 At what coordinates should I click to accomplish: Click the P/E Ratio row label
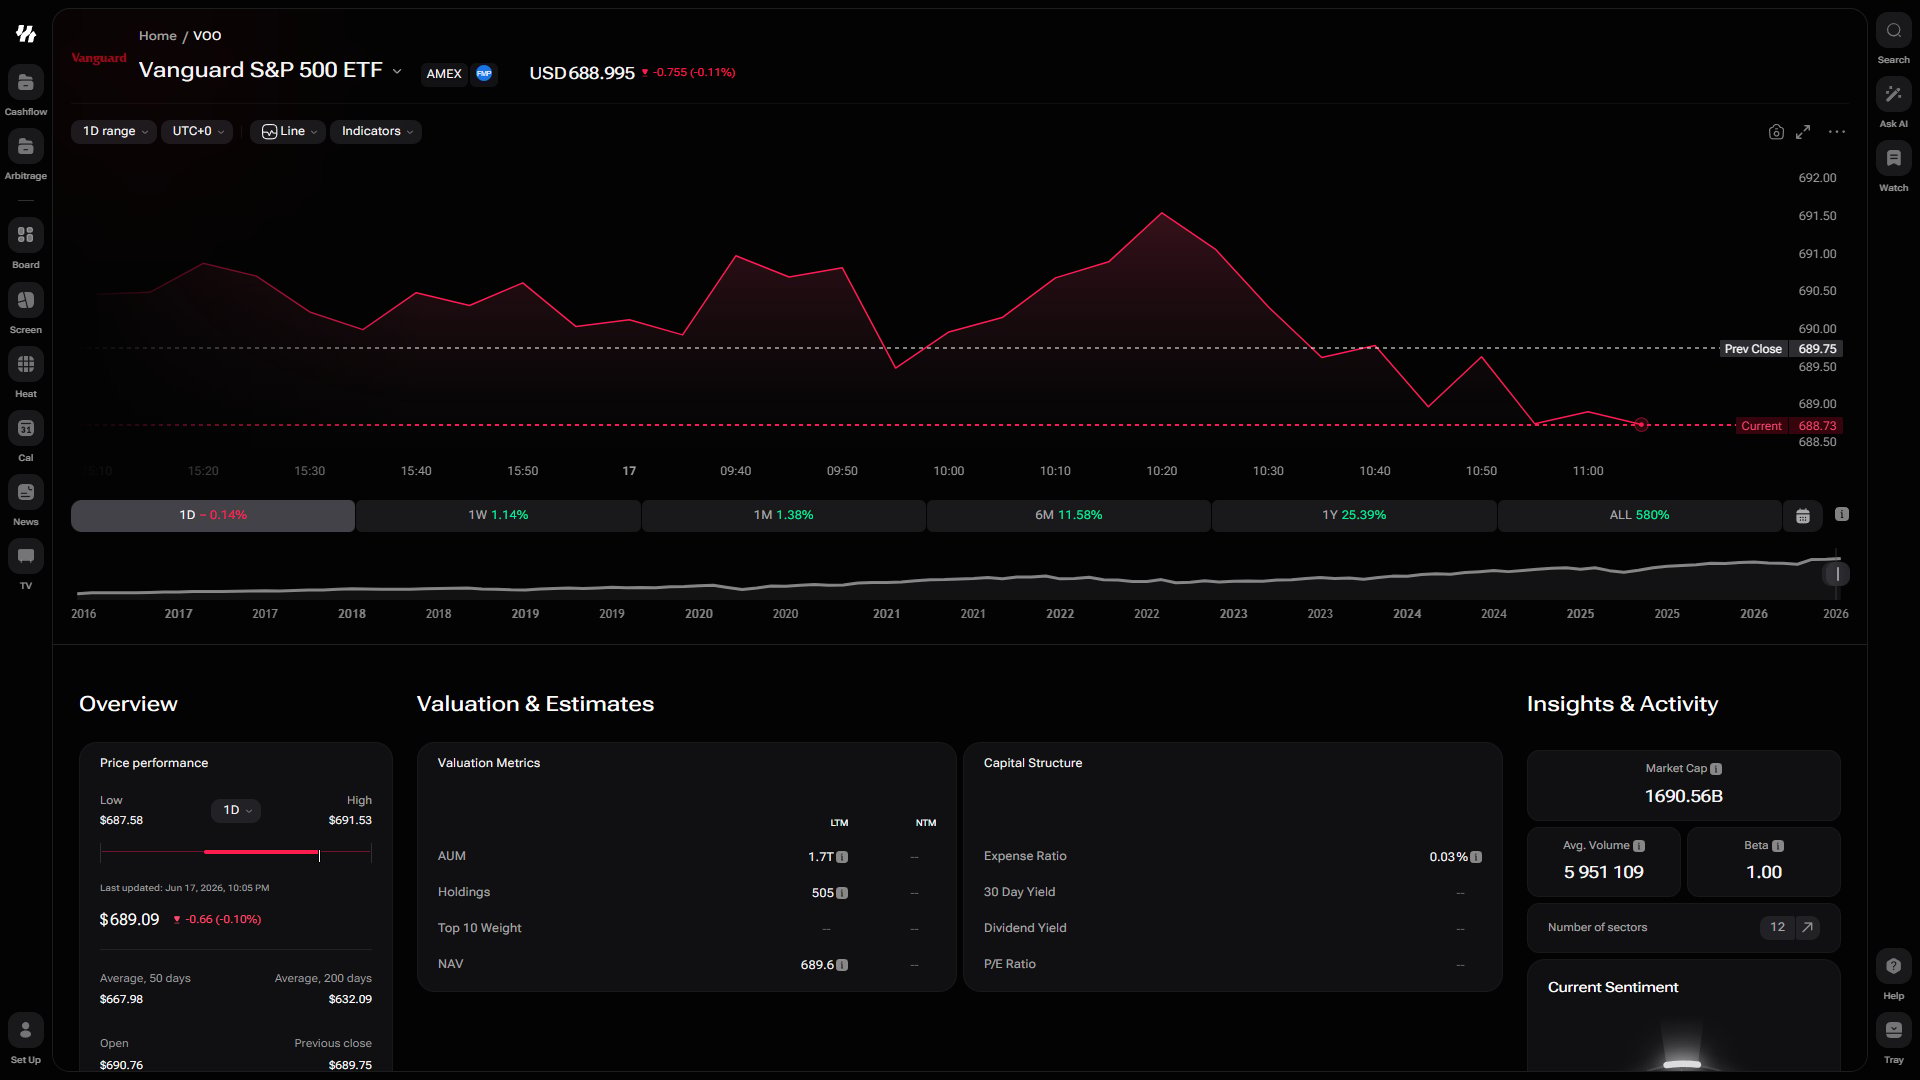[x=1009, y=964]
